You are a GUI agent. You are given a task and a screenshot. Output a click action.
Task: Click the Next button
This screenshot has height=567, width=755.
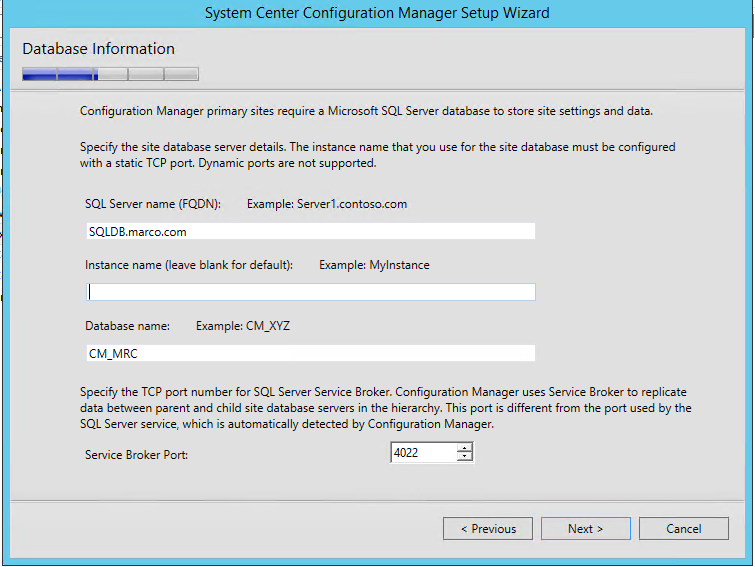point(586,528)
